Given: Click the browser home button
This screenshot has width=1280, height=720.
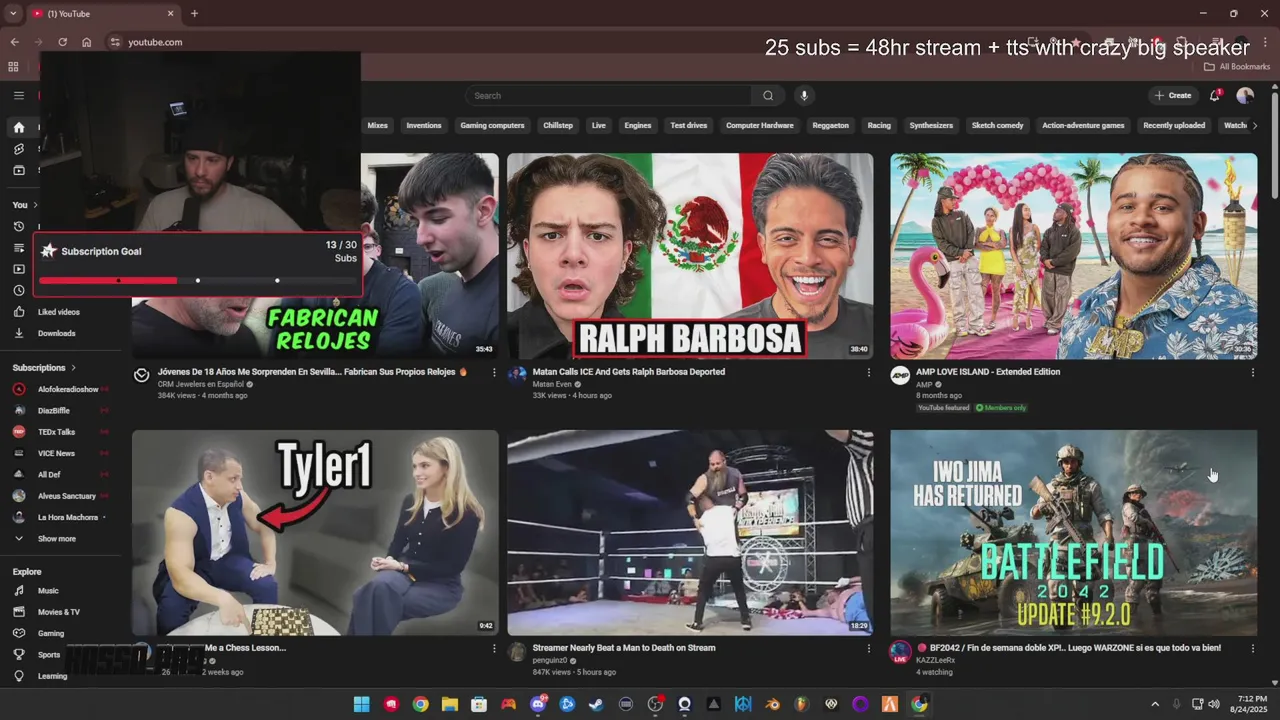Looking at the screenshot, I should tap(87, 42).
